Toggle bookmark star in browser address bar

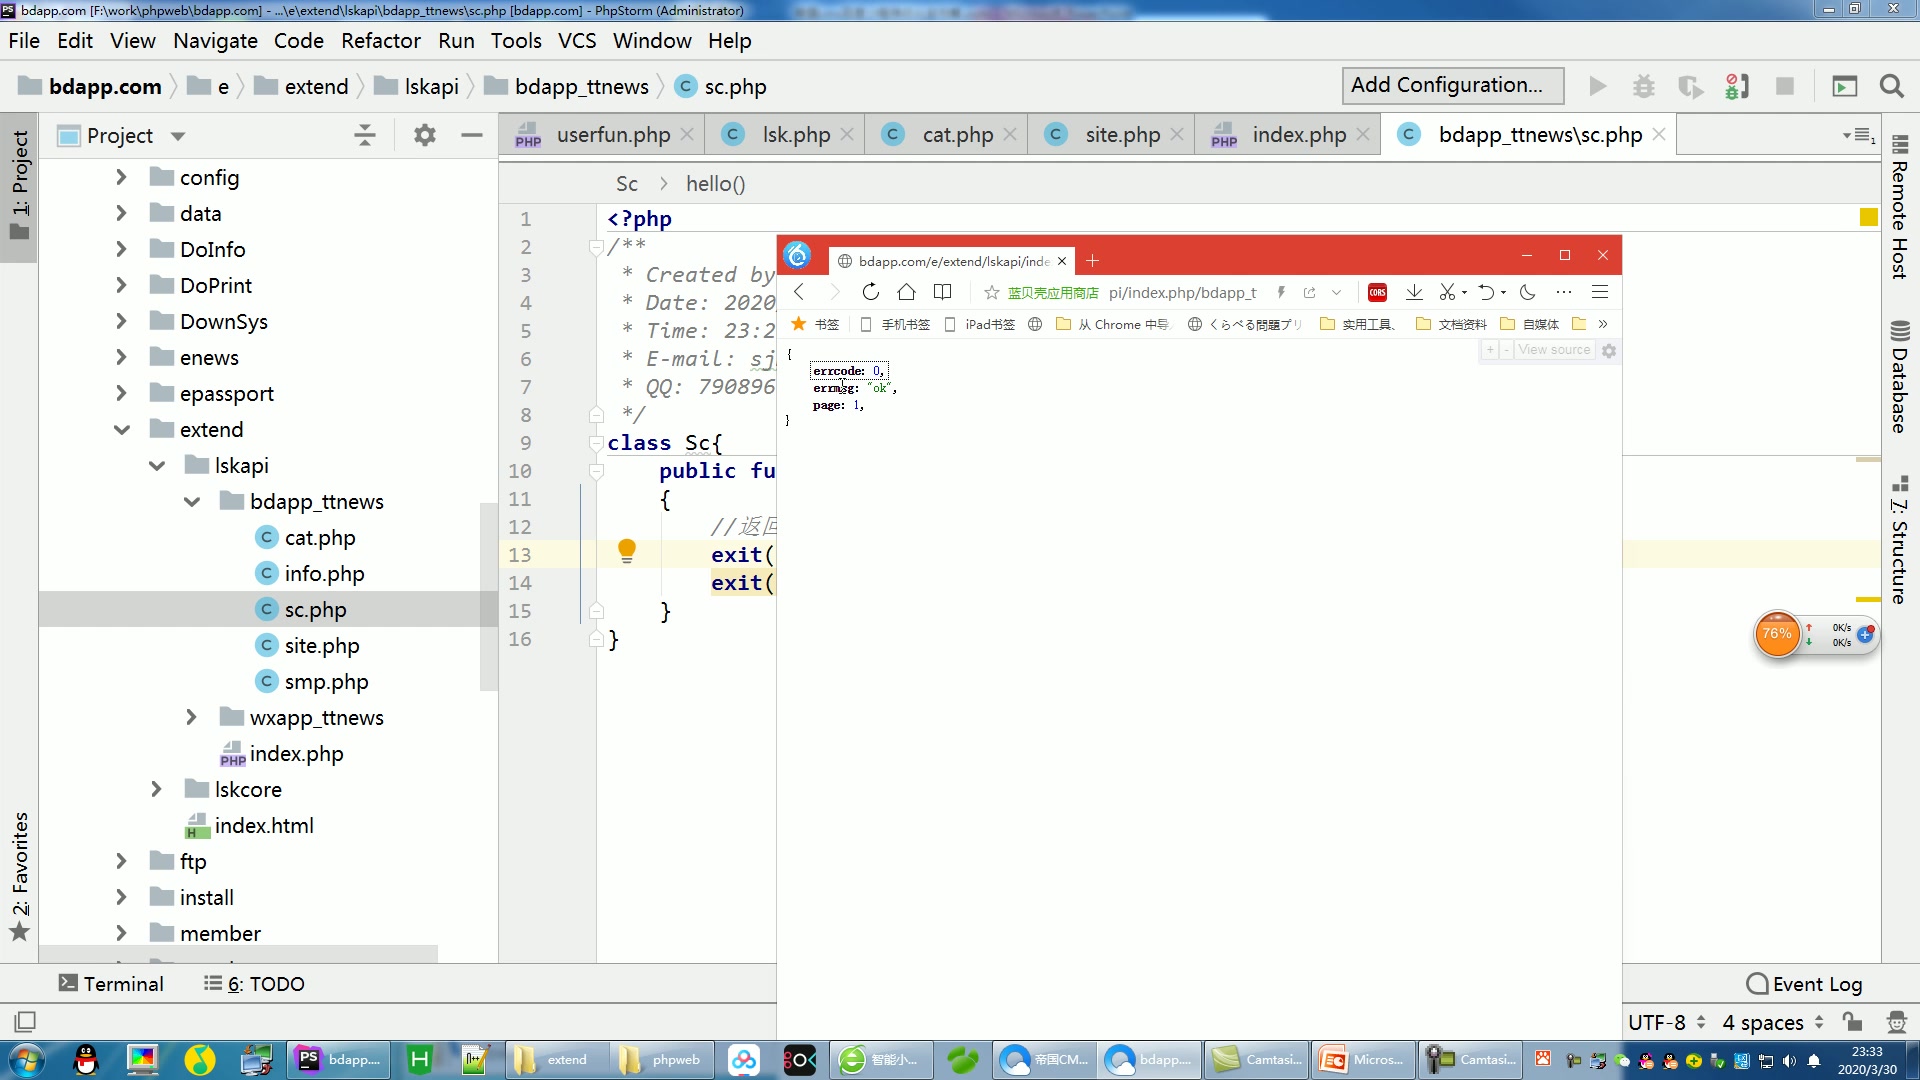pos(991,292)
